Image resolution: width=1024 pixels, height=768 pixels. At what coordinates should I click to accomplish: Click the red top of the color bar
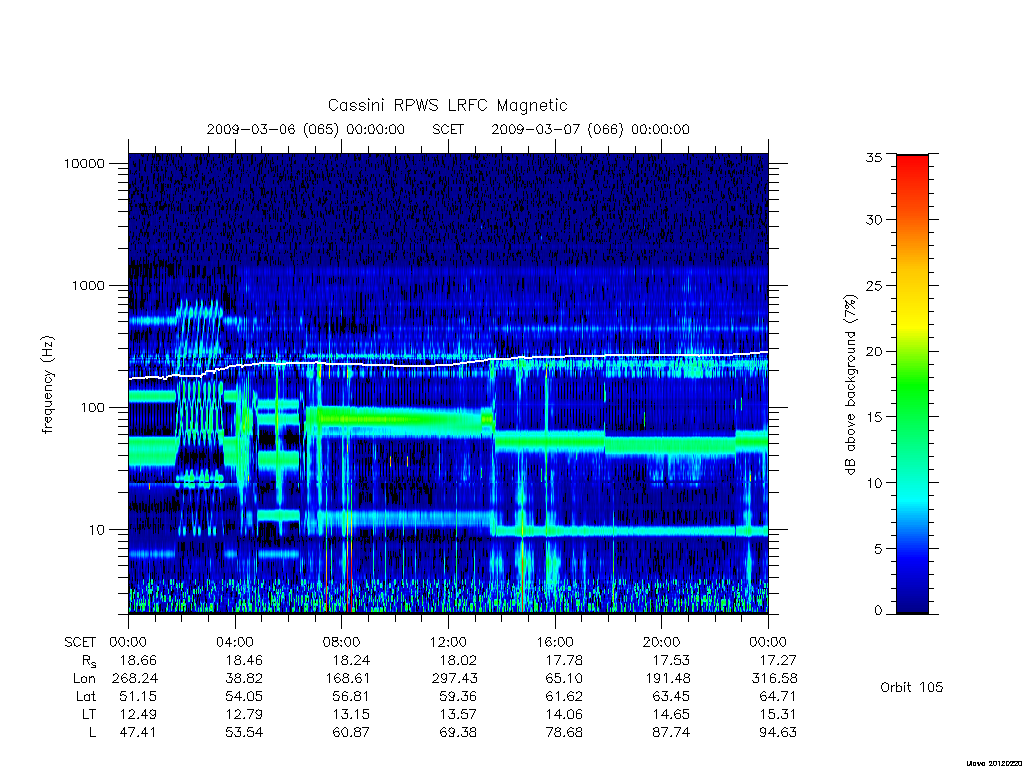[912, 171]
